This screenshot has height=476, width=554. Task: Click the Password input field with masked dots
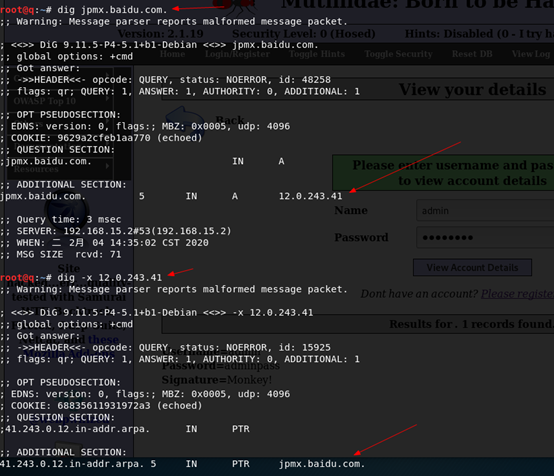485,237
